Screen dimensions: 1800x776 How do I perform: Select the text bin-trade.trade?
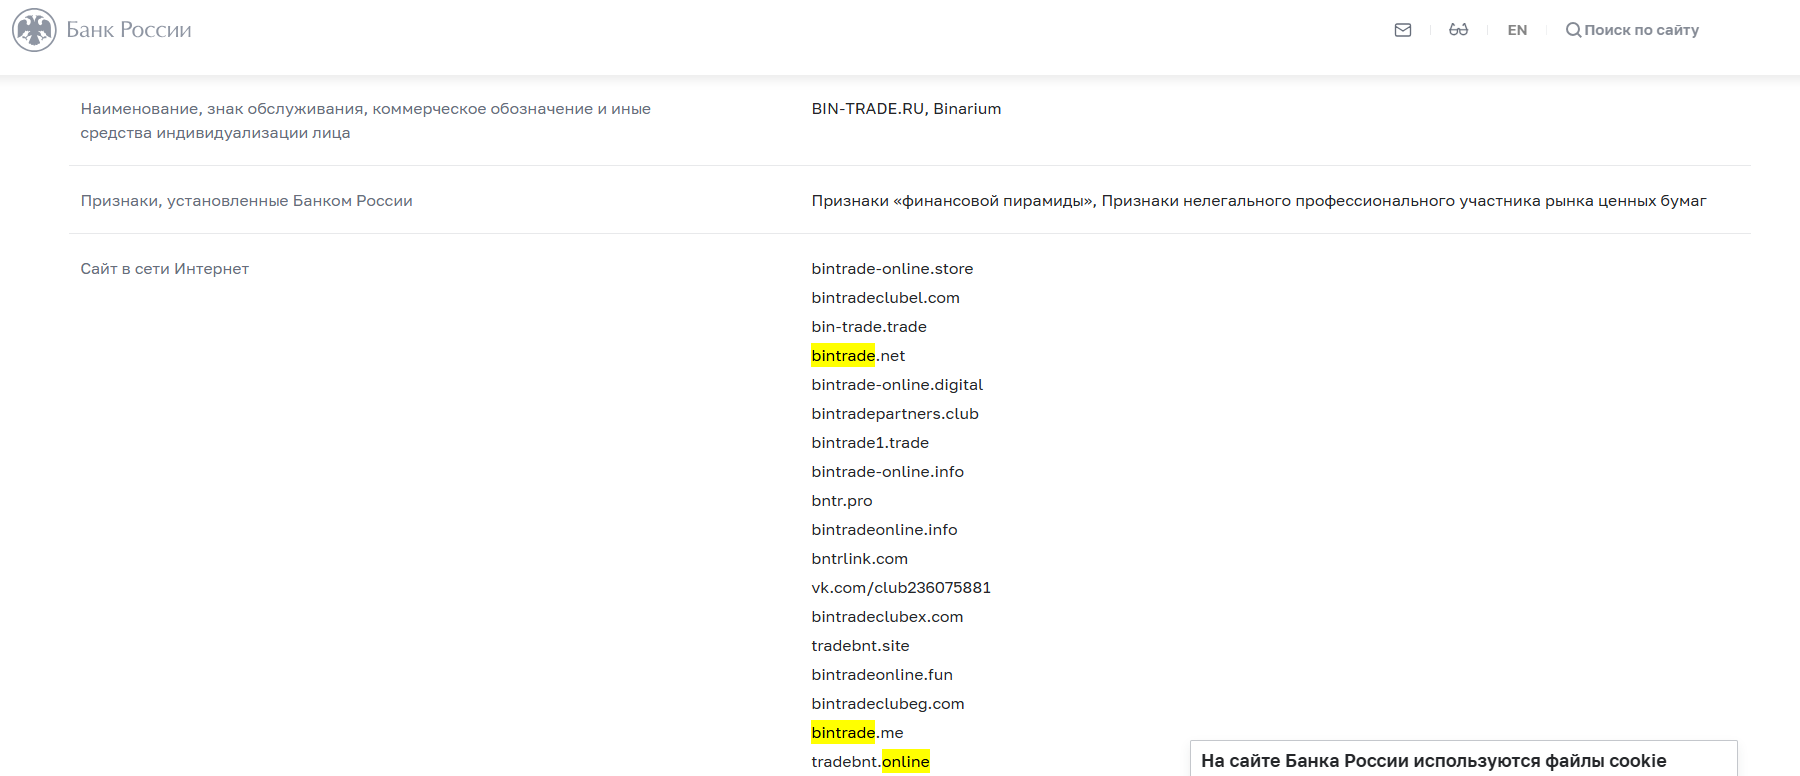(869, 327)
